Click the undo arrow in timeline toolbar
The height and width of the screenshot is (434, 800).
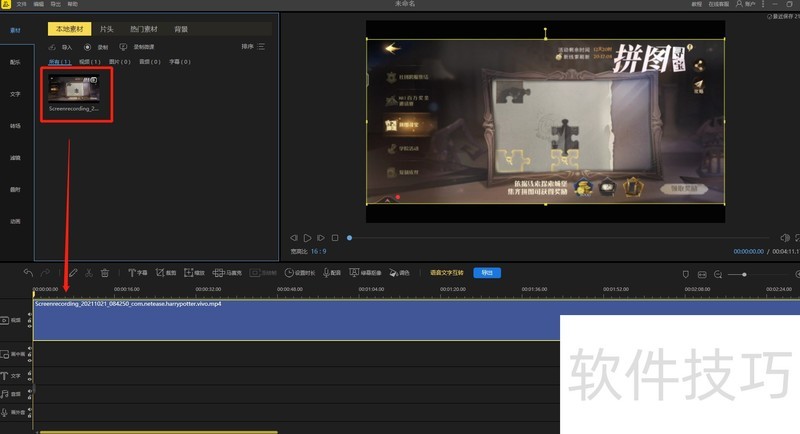(28, 272)
